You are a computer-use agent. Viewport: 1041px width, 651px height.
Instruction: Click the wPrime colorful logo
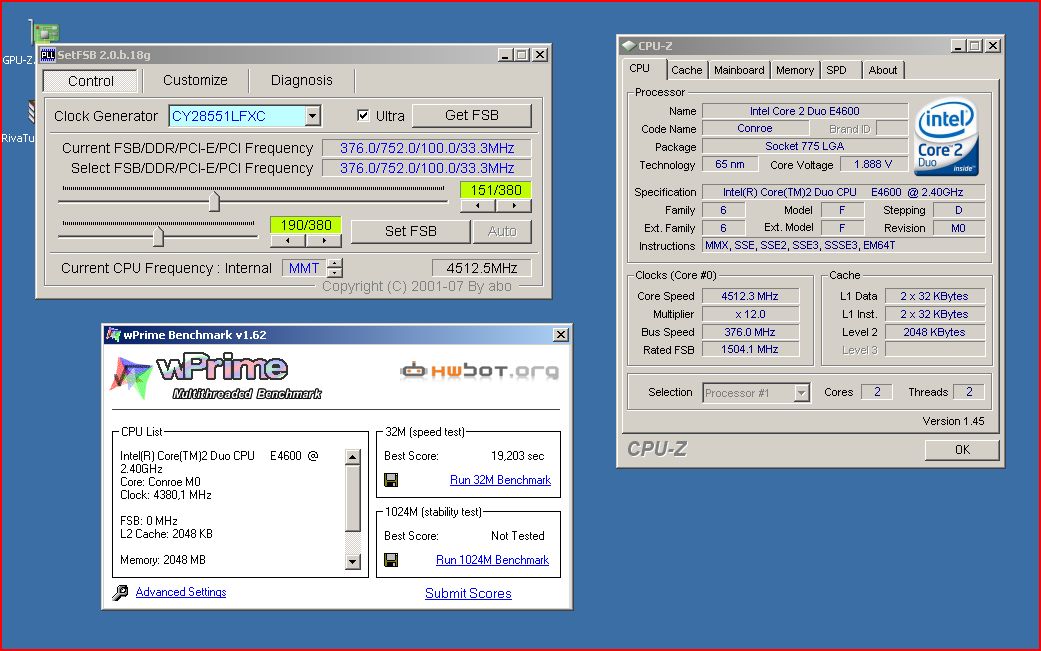[130, 378]
